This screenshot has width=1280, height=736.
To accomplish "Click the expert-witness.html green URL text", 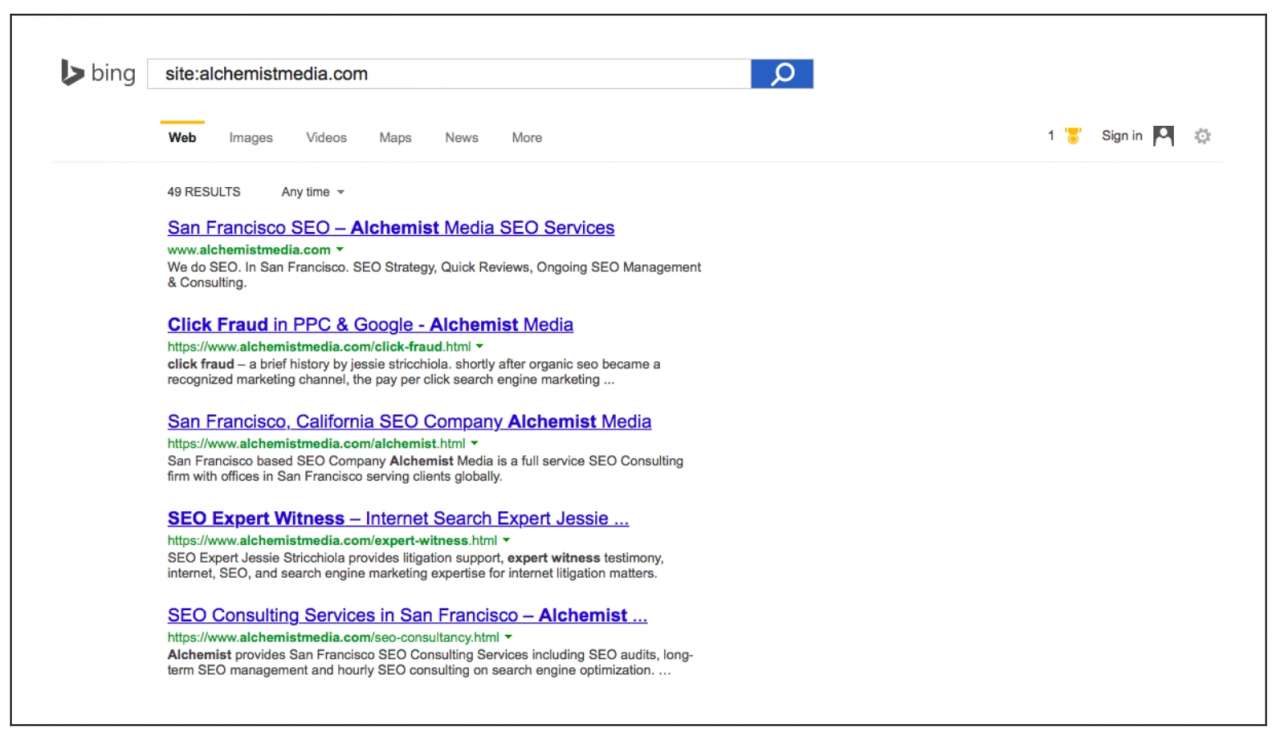I will click(x=332, y=541).
